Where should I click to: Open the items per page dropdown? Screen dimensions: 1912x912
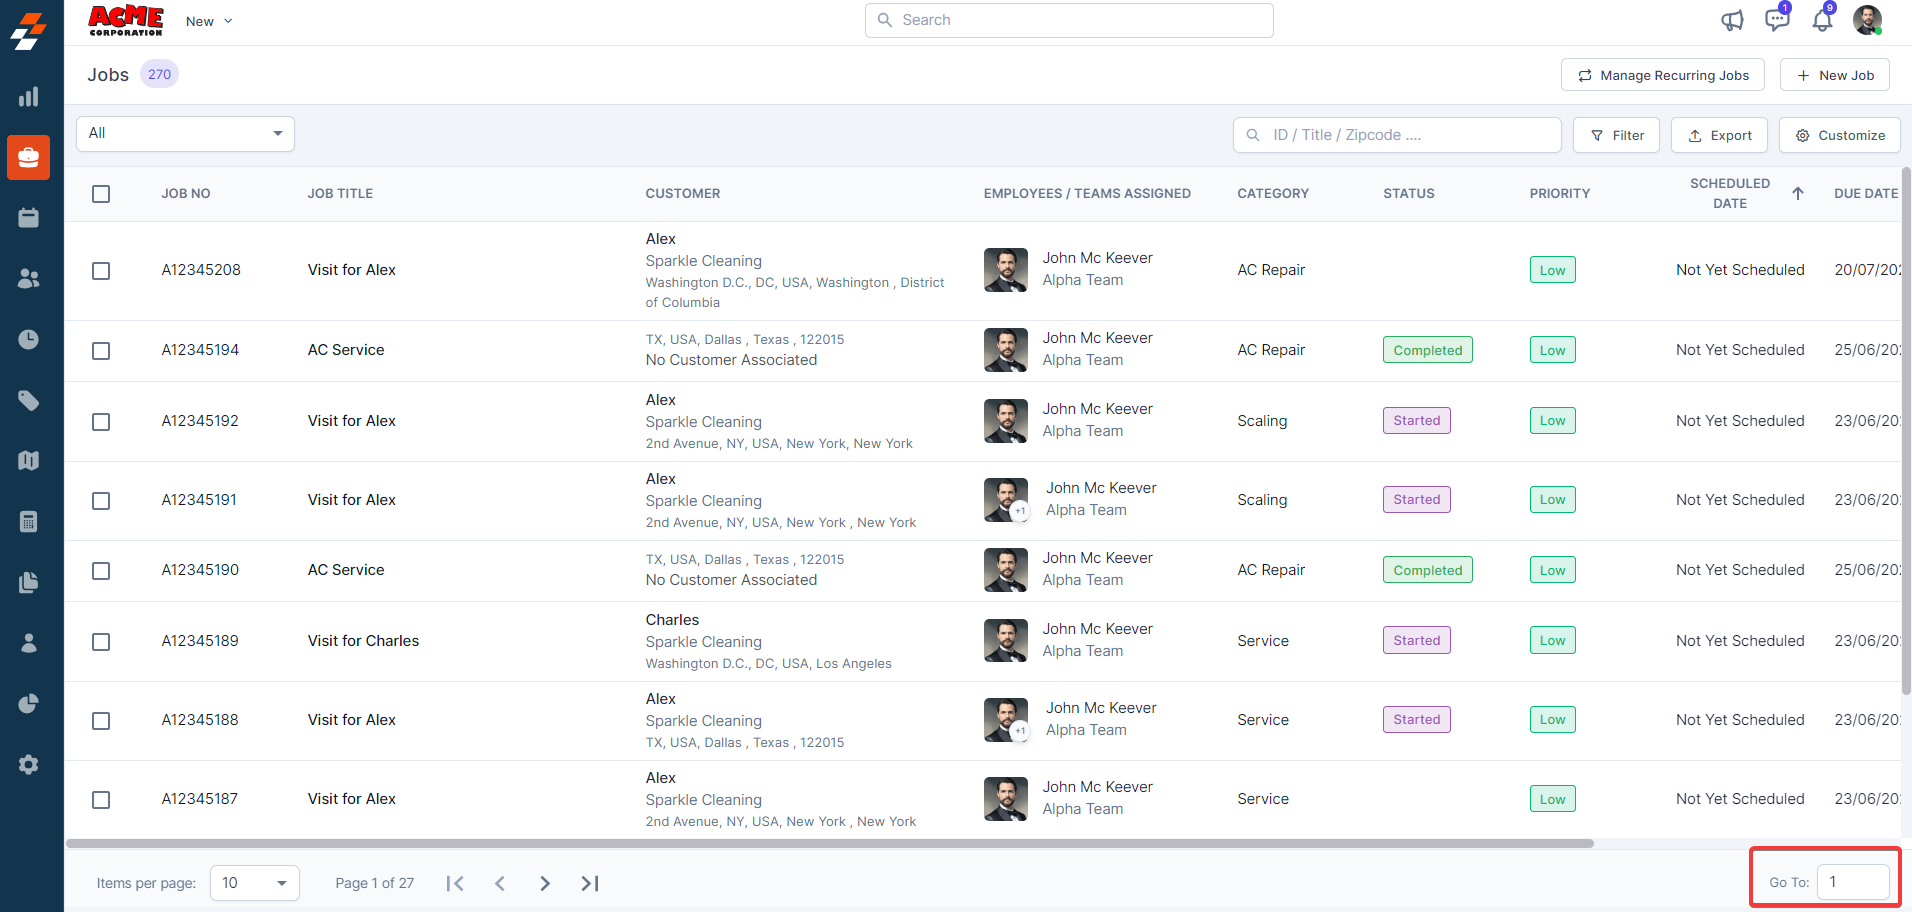254,883
